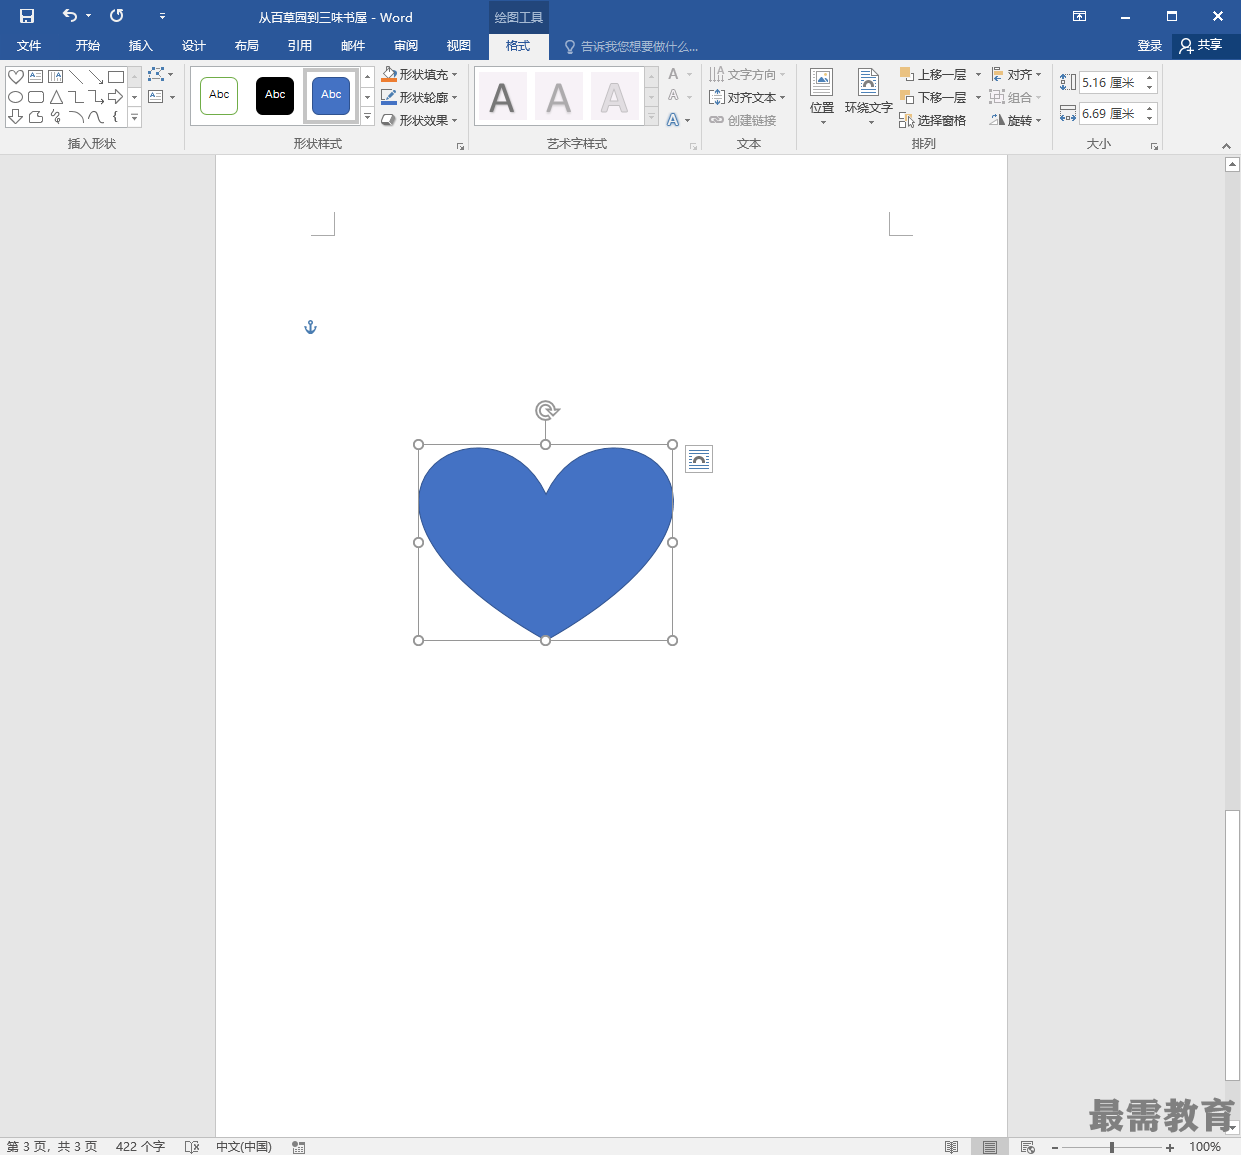Click the shape height field 5.16 厘米
Image resolution: width=1241 pixels, height=1155 pixels.
click(1112, 83)
